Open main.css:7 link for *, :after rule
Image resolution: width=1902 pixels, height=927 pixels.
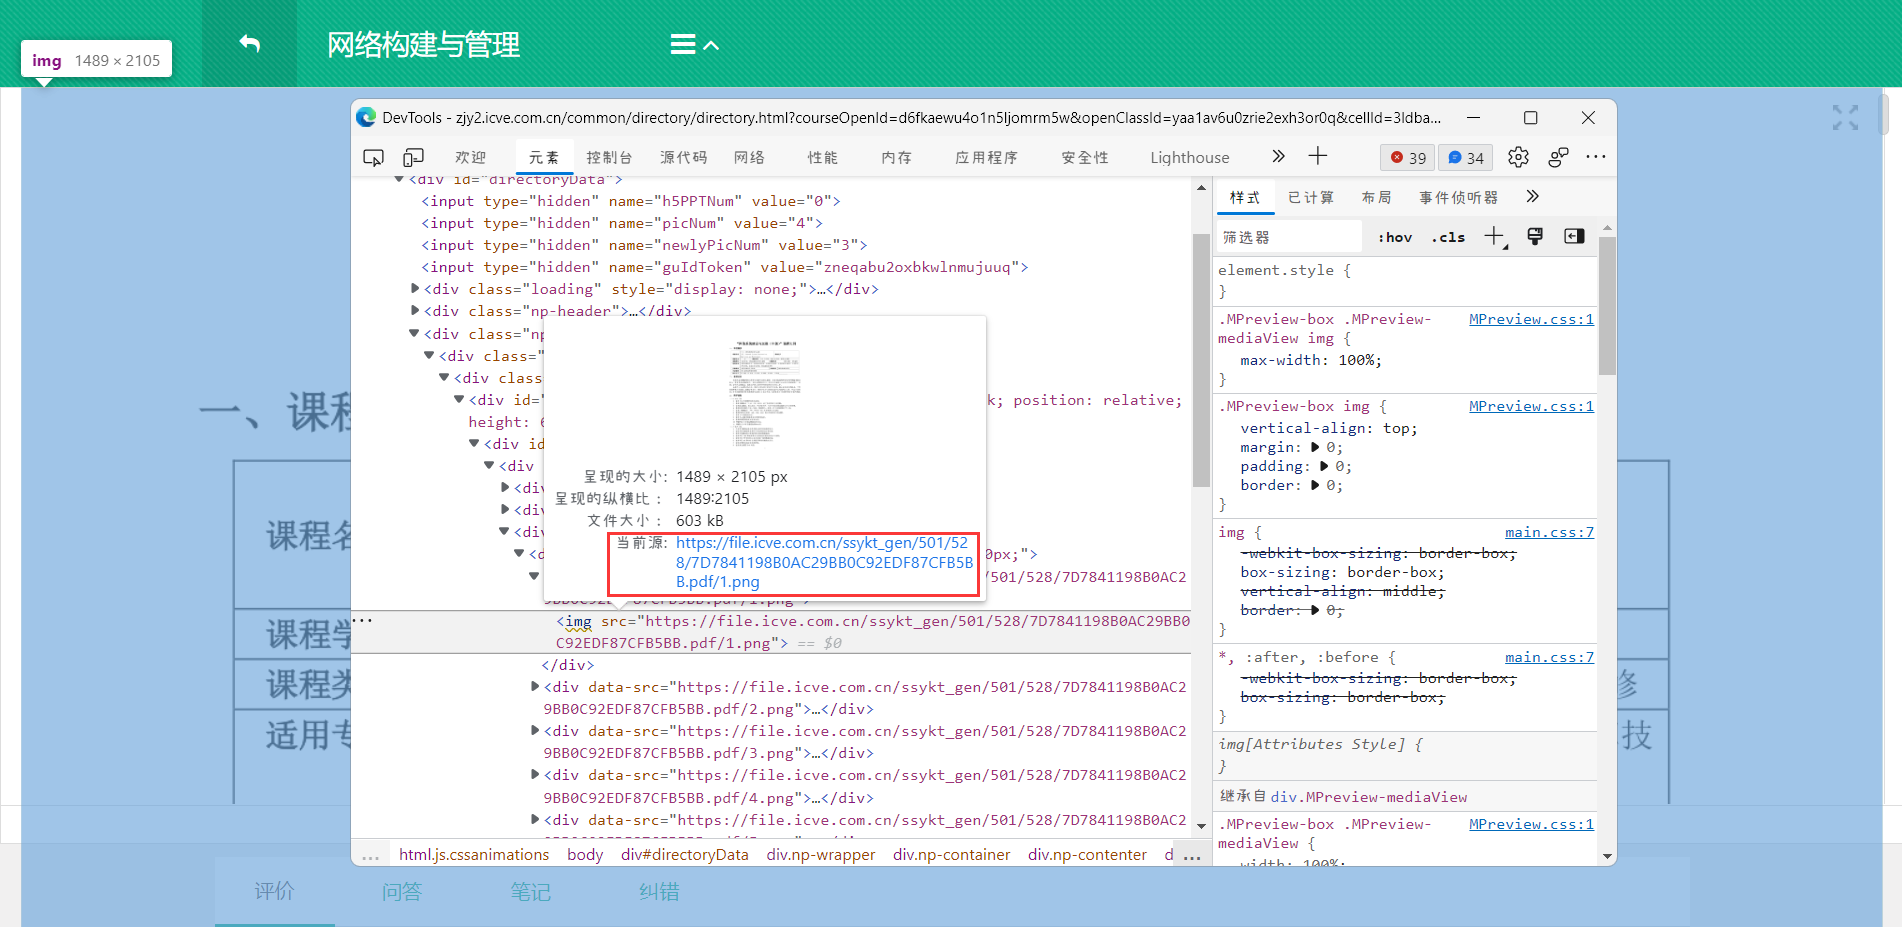pos(1549,657)
